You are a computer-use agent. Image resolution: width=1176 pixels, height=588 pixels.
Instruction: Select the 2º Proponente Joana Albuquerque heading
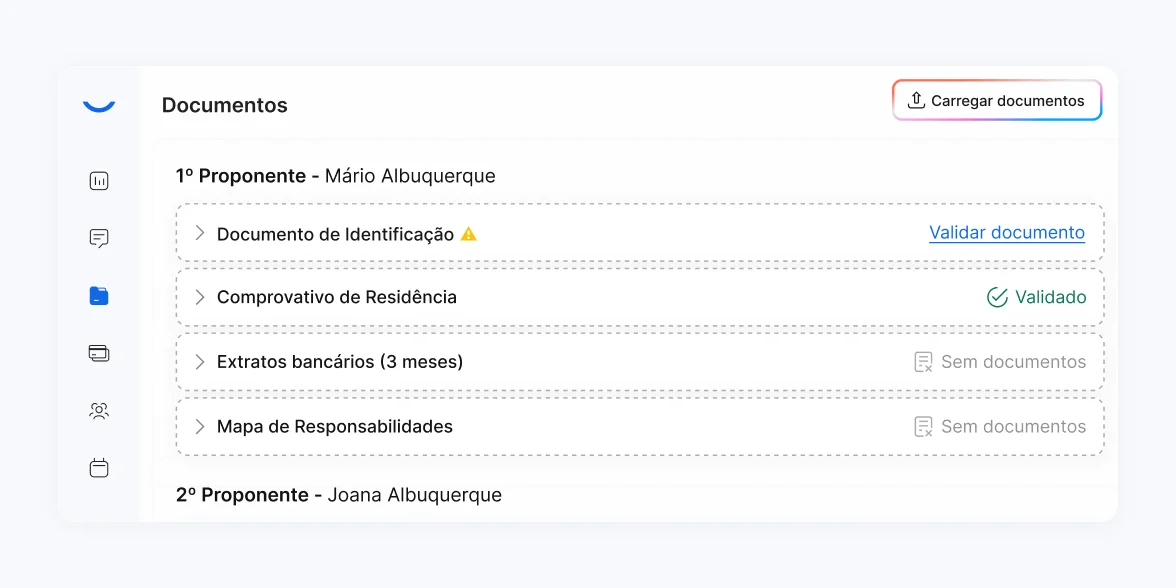(339, 495)
